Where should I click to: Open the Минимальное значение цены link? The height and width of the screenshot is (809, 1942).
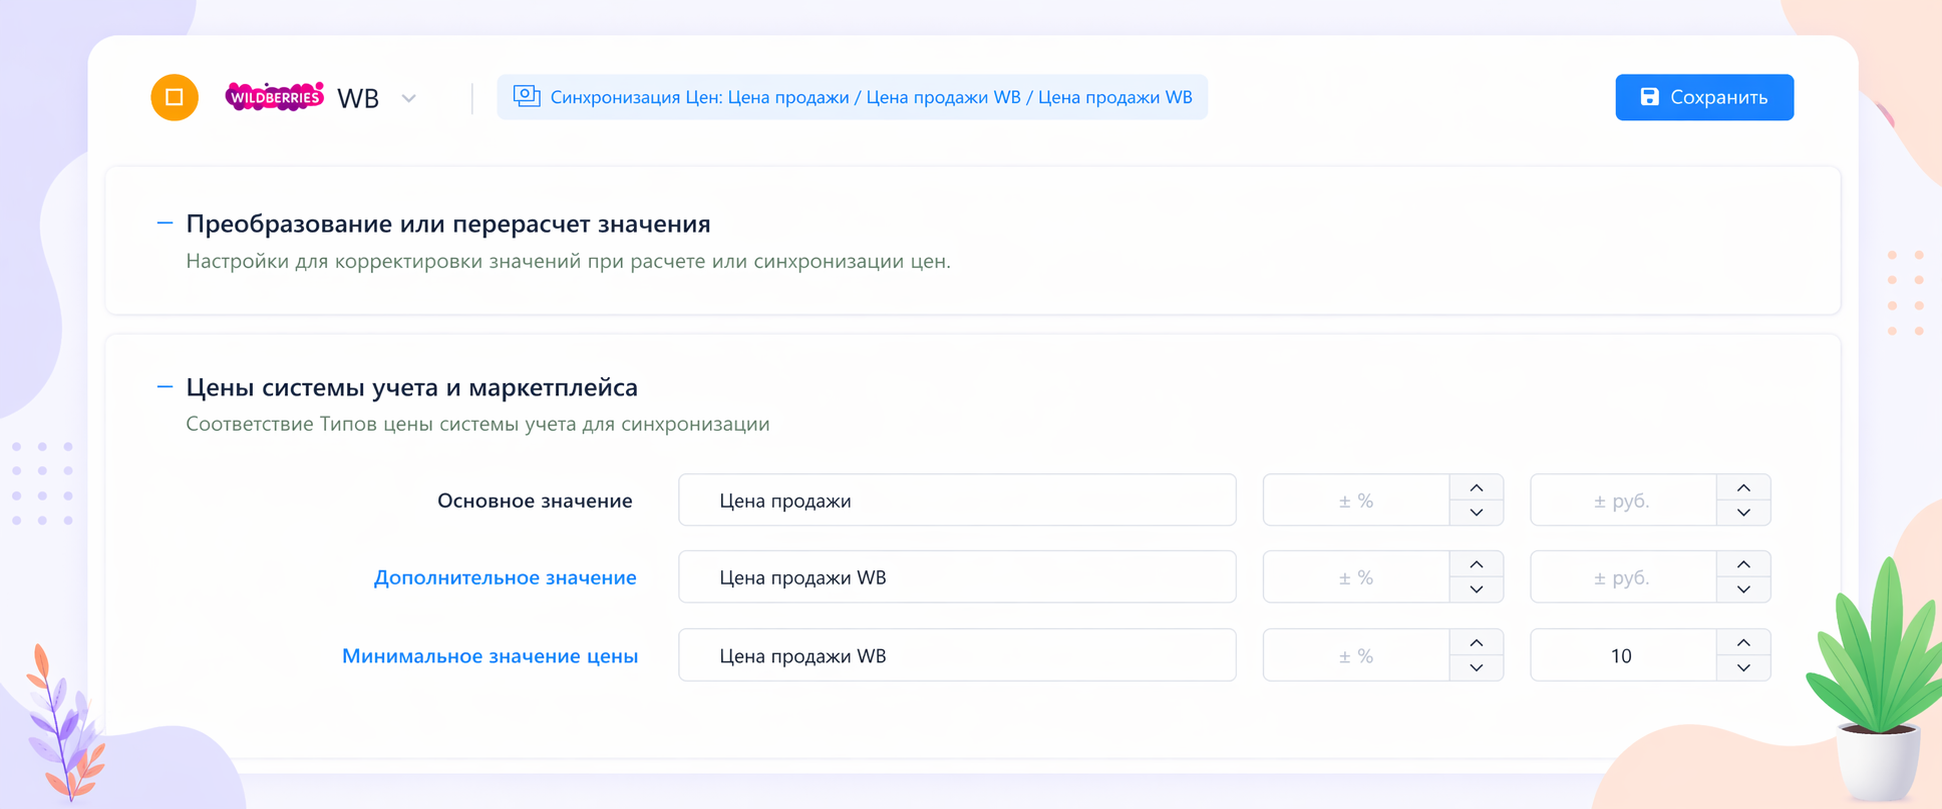click(490, 655)
